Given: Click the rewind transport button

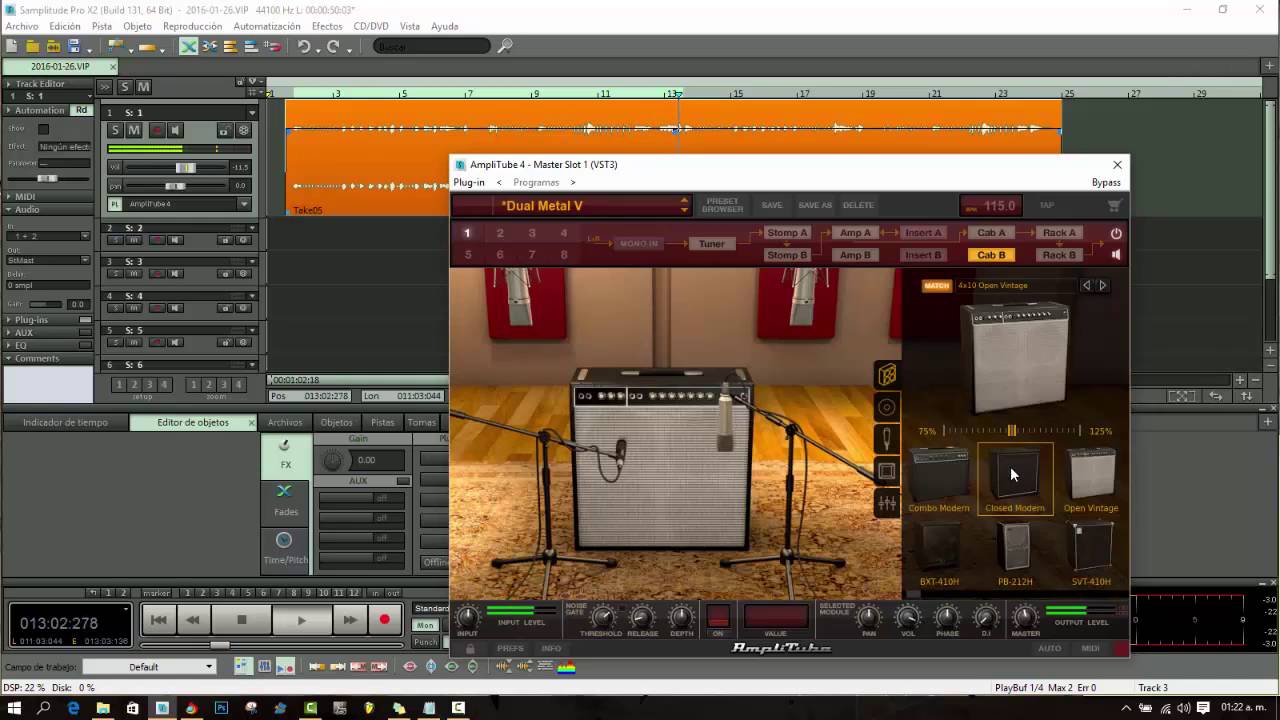Looking at the screenshot, I should (192, 620).
